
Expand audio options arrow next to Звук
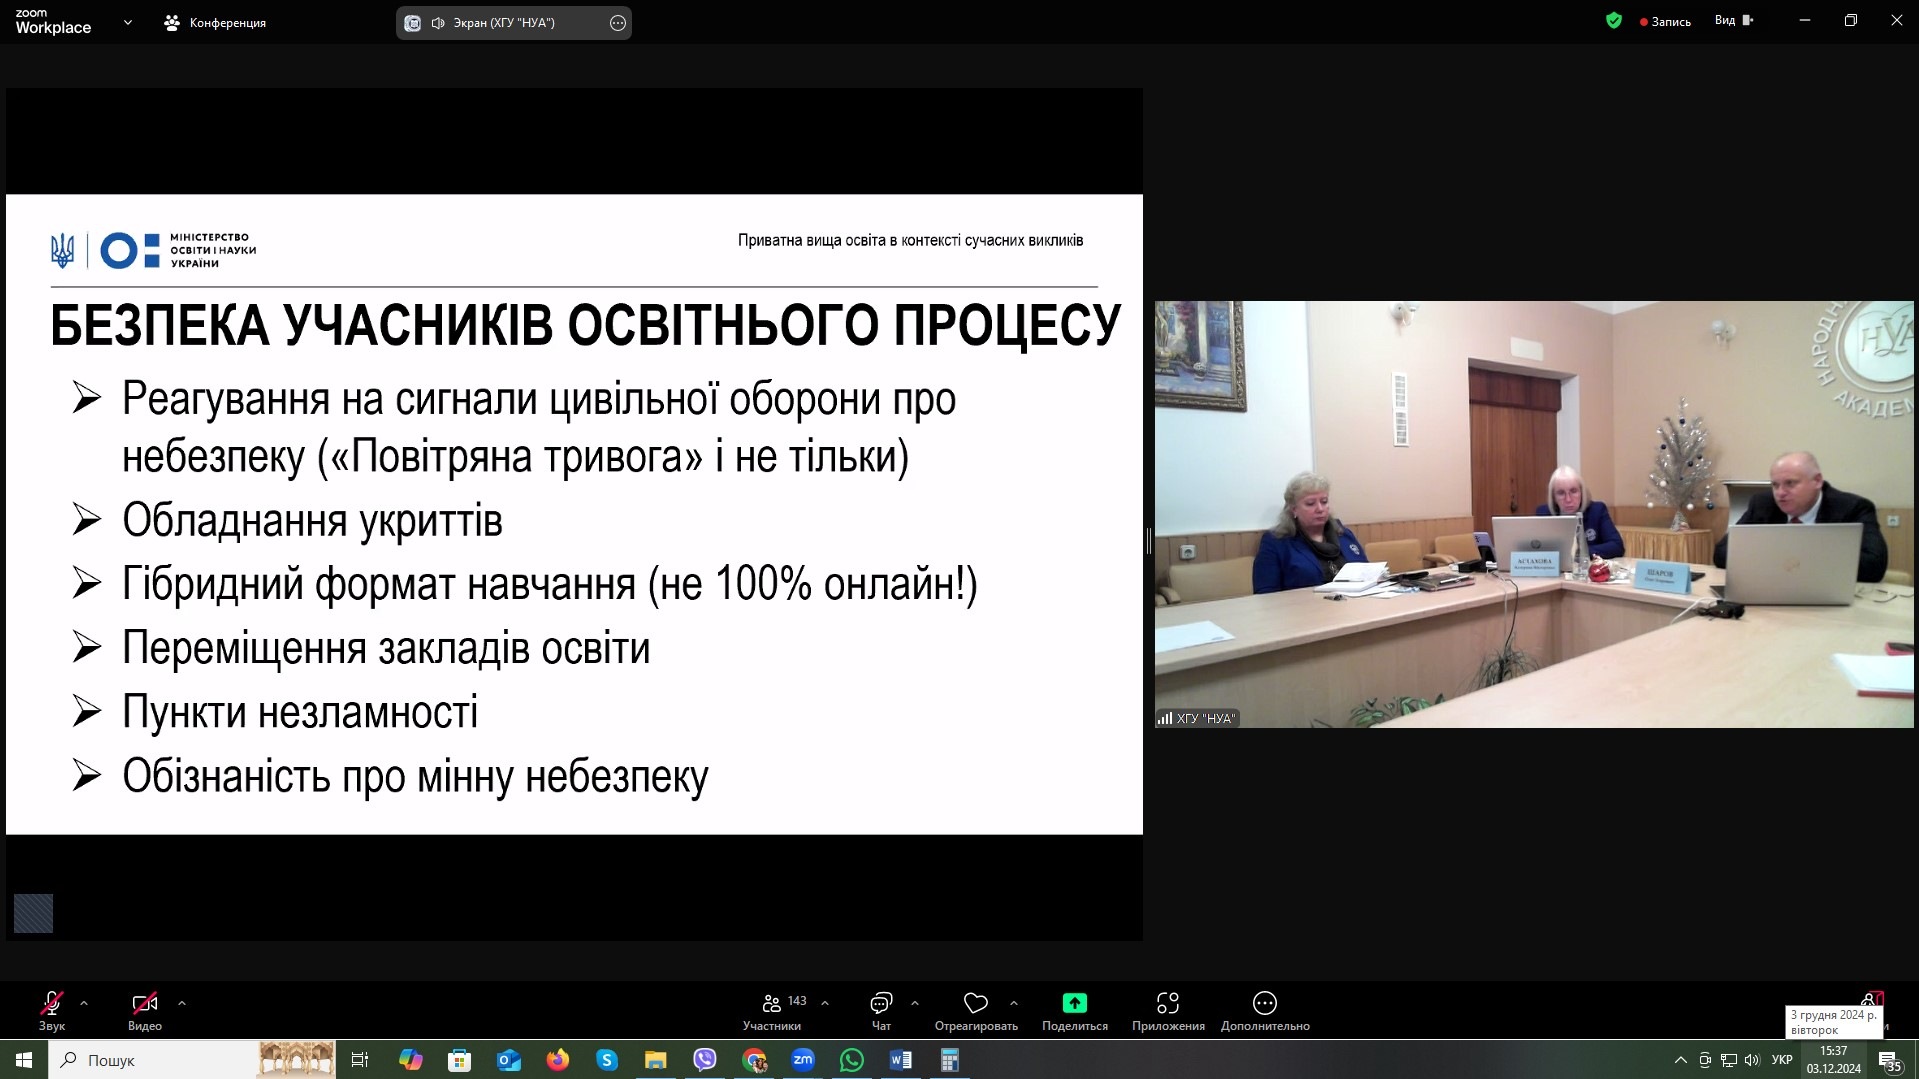[84, 1002]
